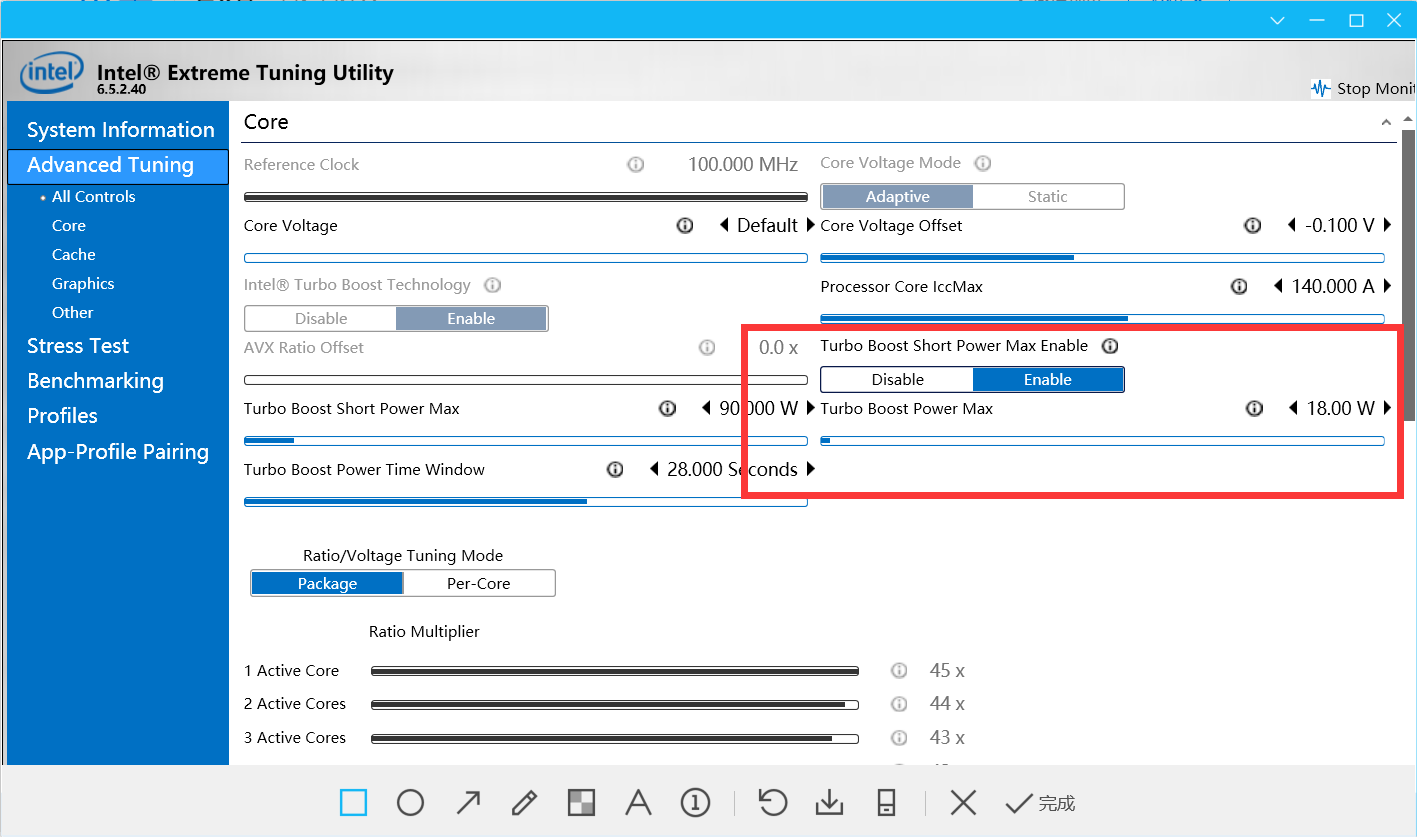This screenshot has width=1417, height=837.
Task: Decrease Core Voltage Offset with left arrow
Action: pos(1292,226)
